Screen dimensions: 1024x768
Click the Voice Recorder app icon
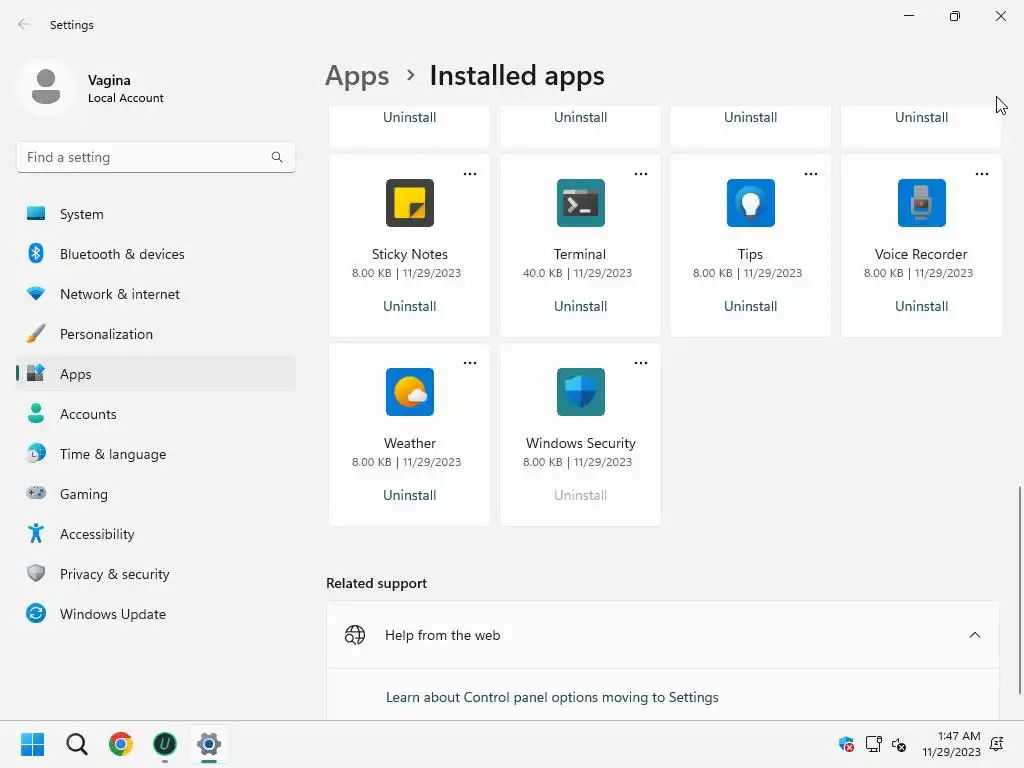(x=921, y=203)
